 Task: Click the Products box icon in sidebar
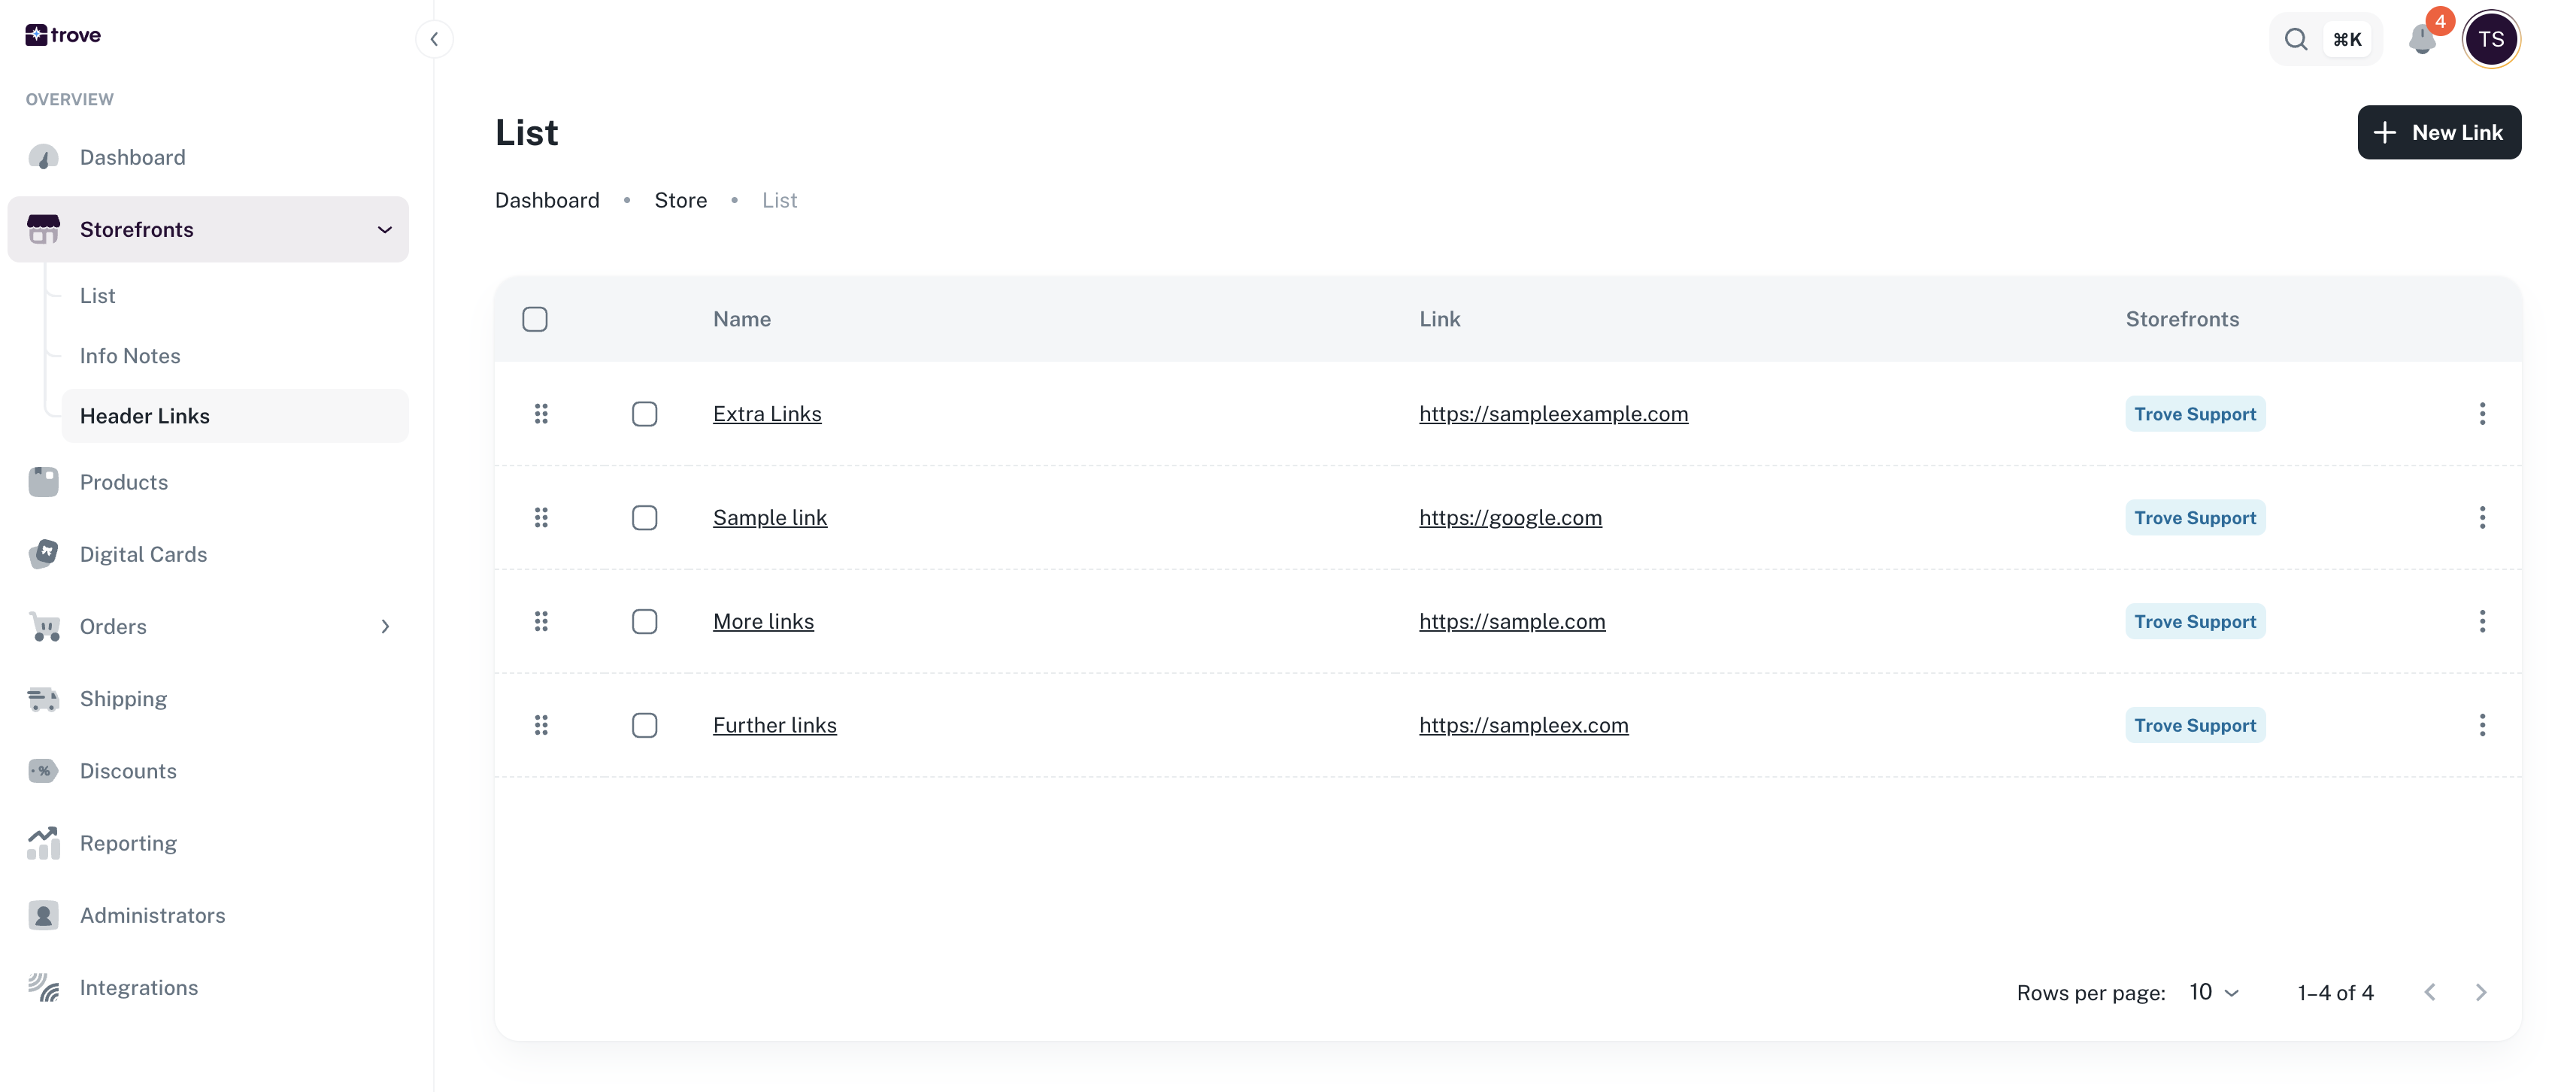tap(43, 482)
